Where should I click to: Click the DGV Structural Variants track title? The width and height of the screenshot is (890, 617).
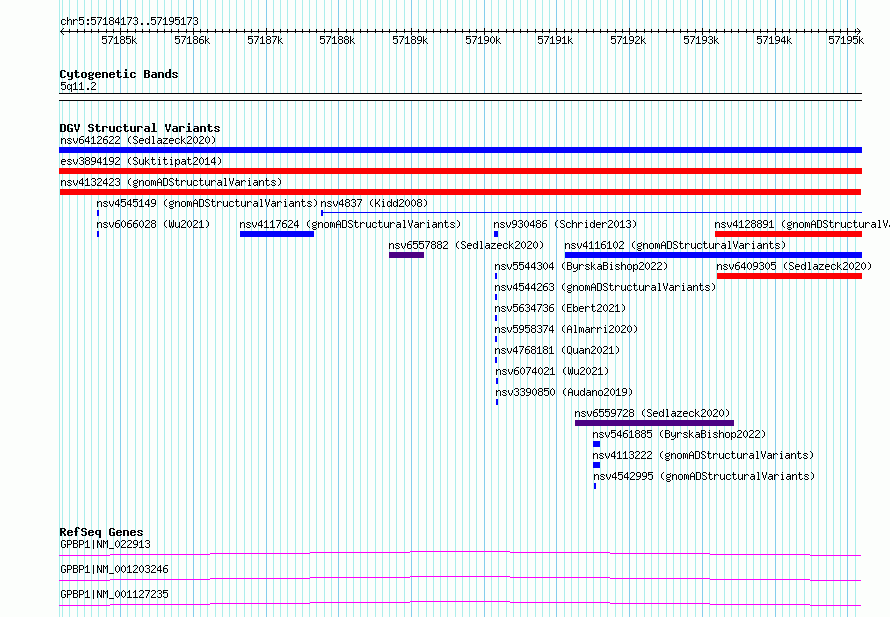coord(140,128)
